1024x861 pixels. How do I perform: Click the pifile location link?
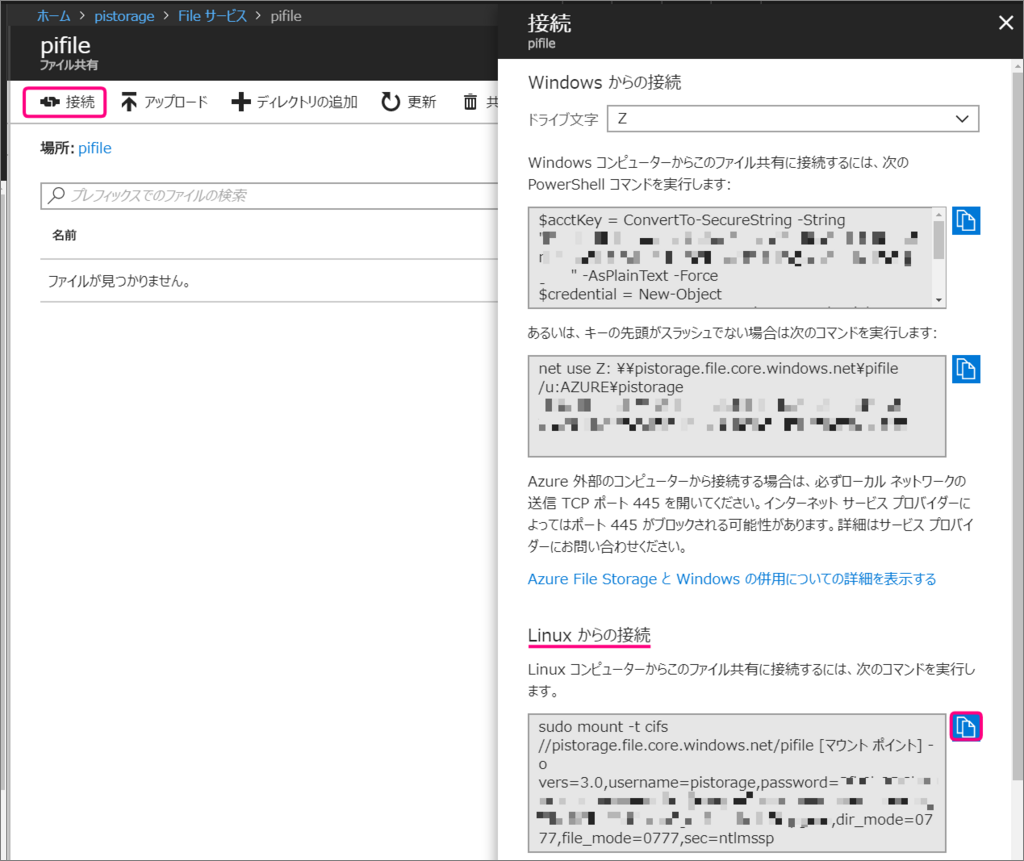tap(95, 148)
